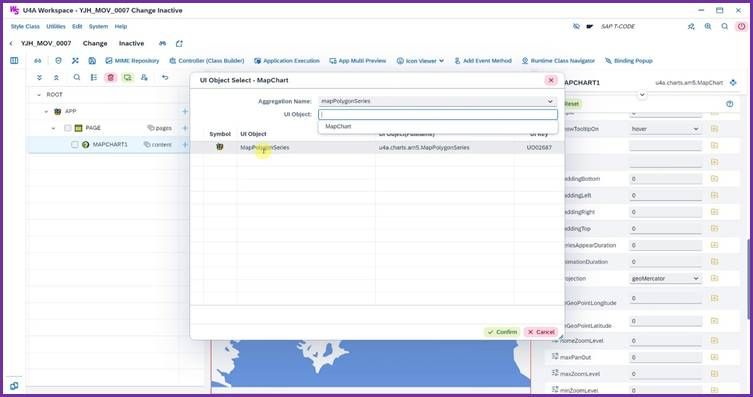Open Controller (Class Builder)

click(x=206, y=61)
